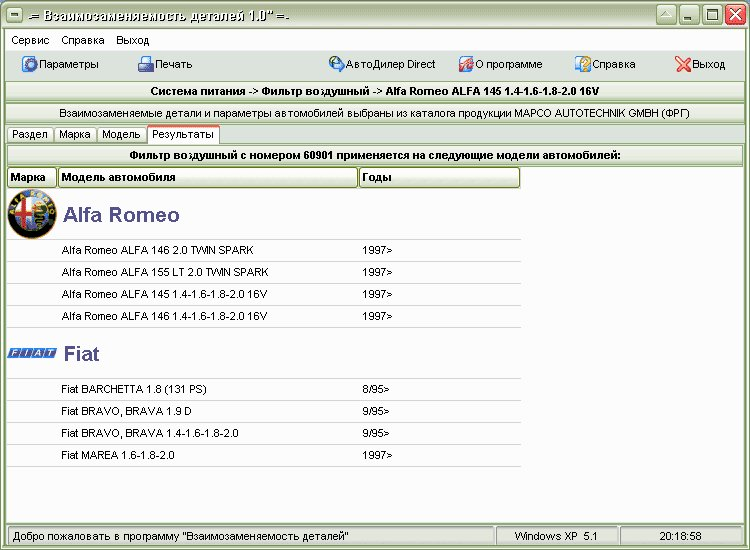Open the Справка menu in menu bar
The image size is (750, 550).
(x=83, y=40)
